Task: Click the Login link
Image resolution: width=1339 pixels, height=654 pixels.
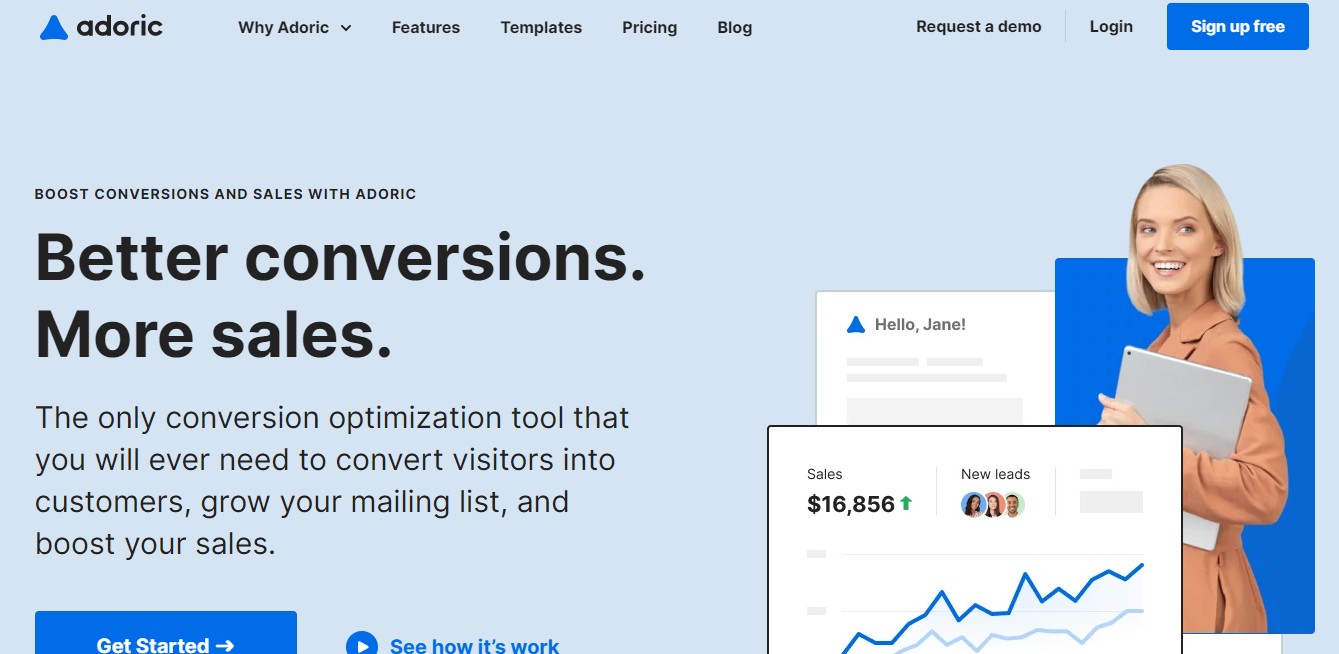Action: pyautogui.click(x=1110, y=27)
